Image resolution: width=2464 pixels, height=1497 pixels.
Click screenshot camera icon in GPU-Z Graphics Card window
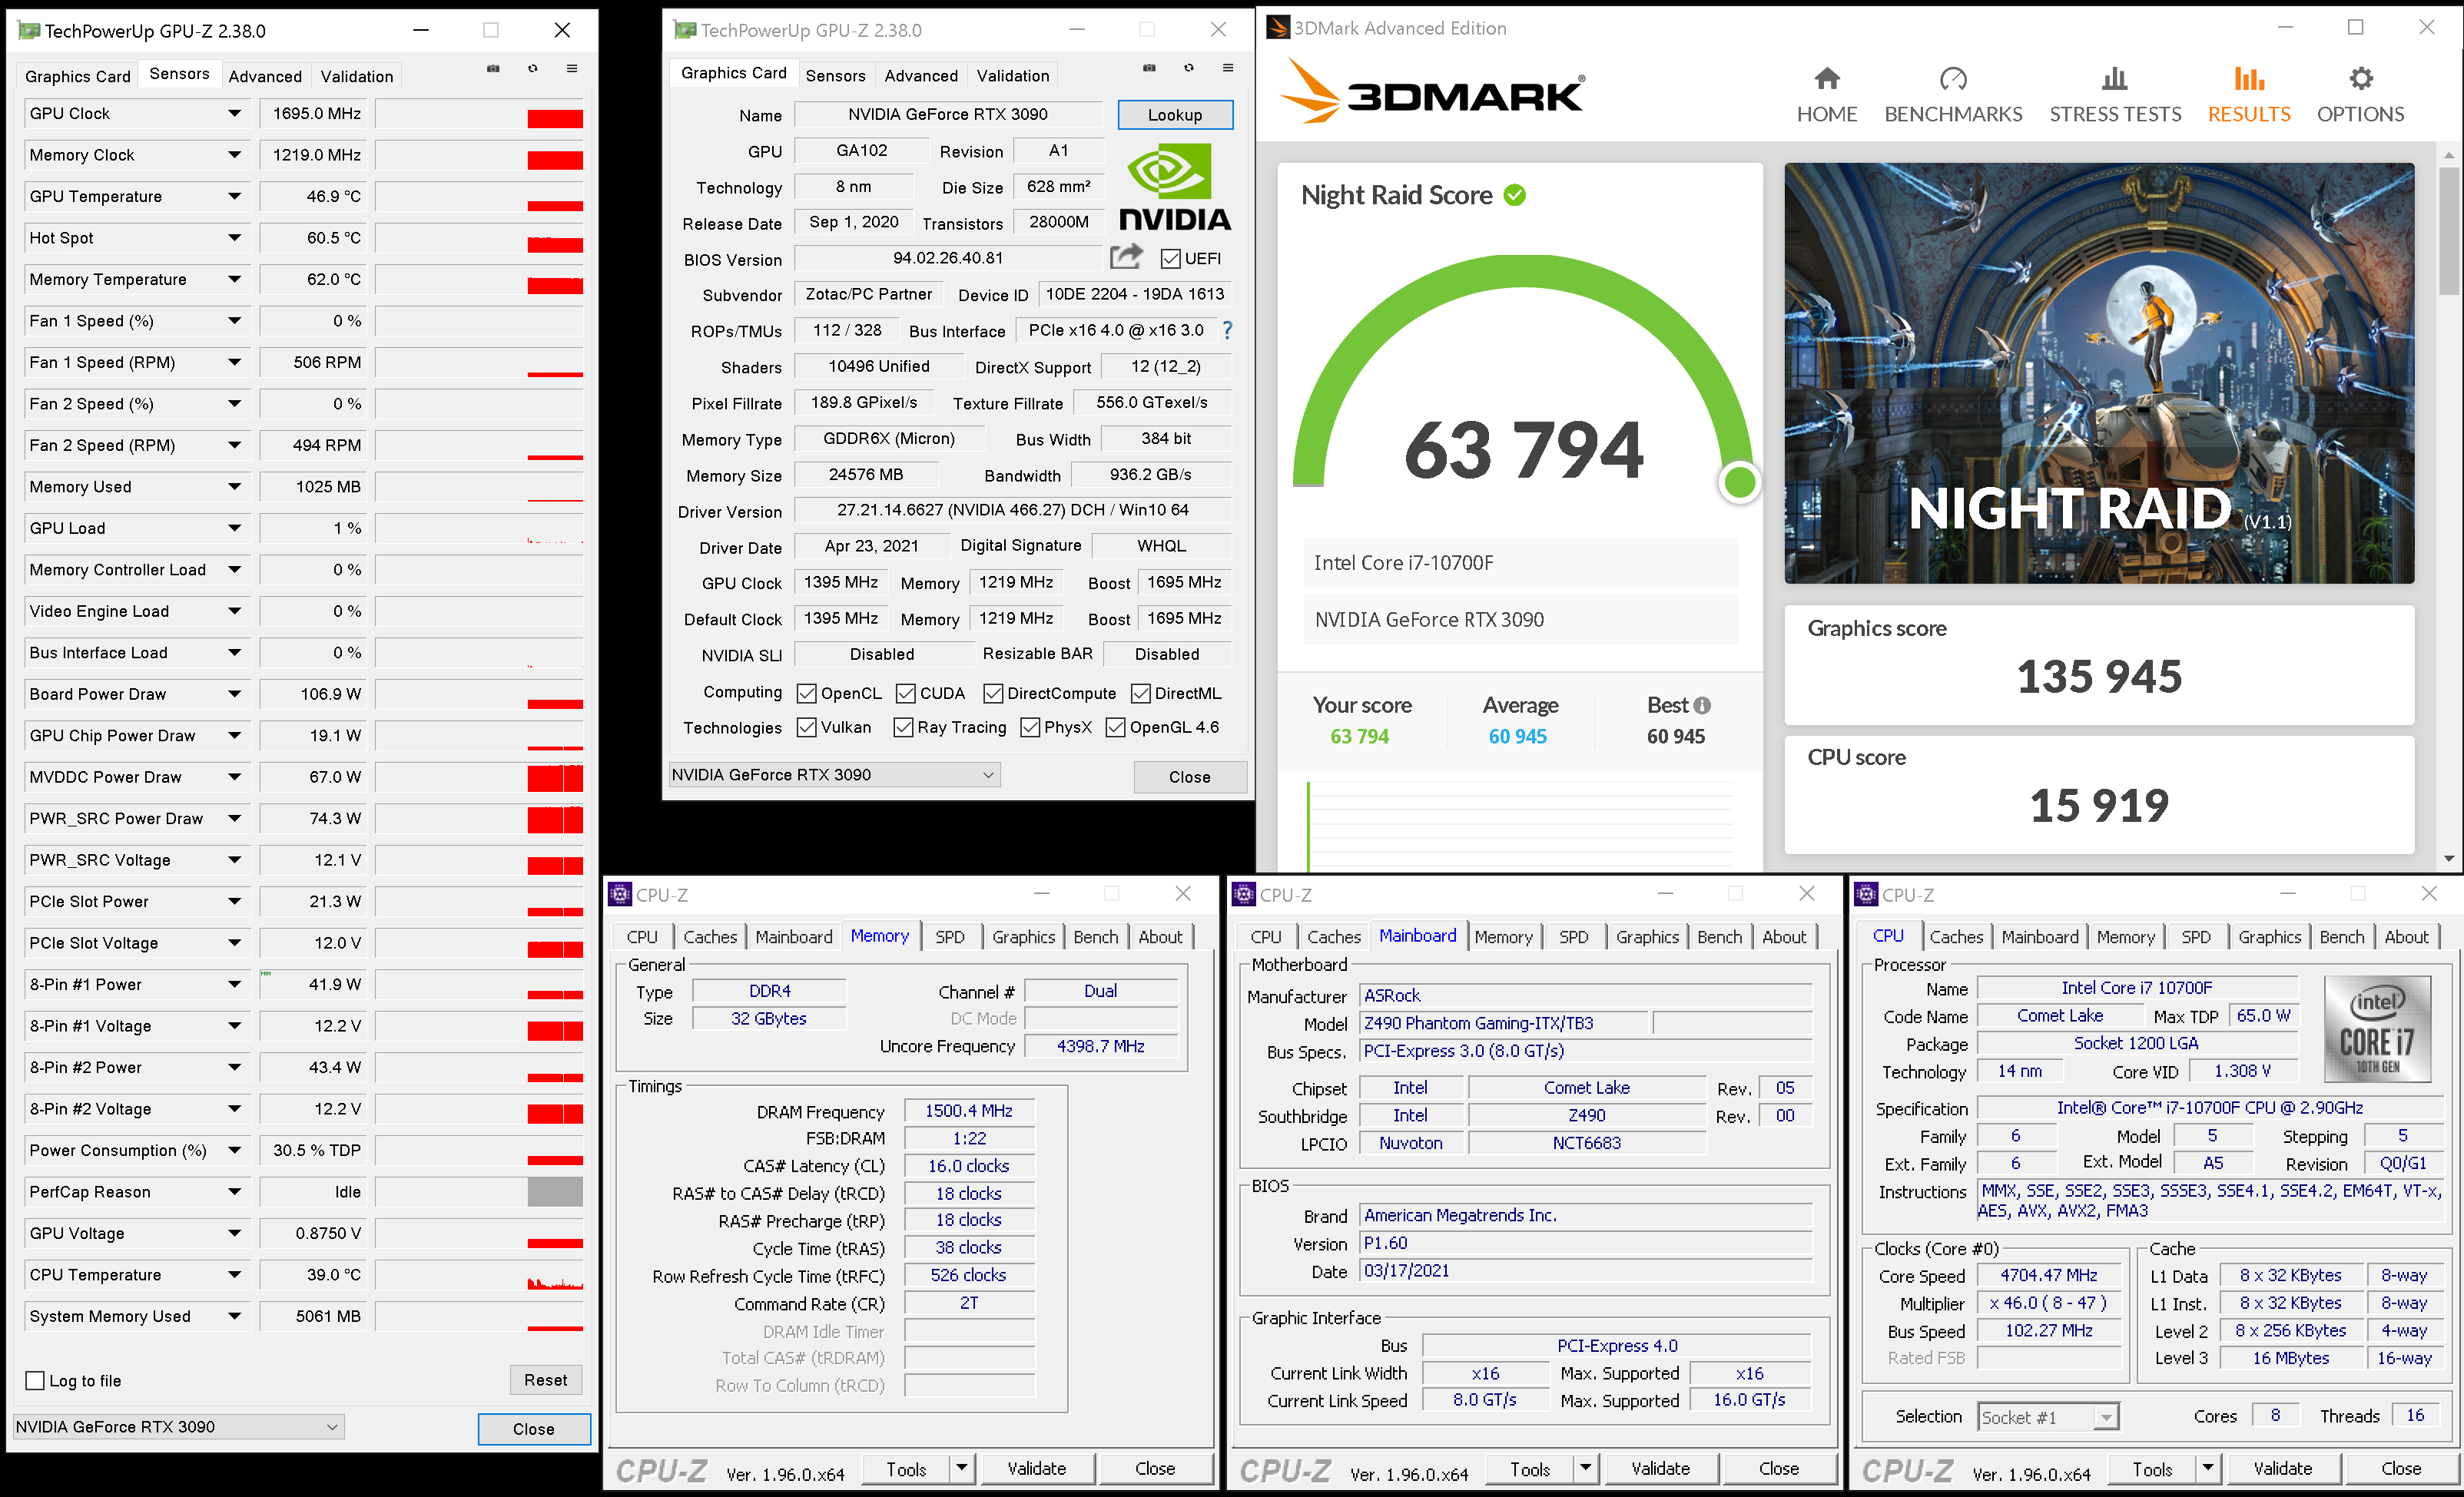(1149, 68)
